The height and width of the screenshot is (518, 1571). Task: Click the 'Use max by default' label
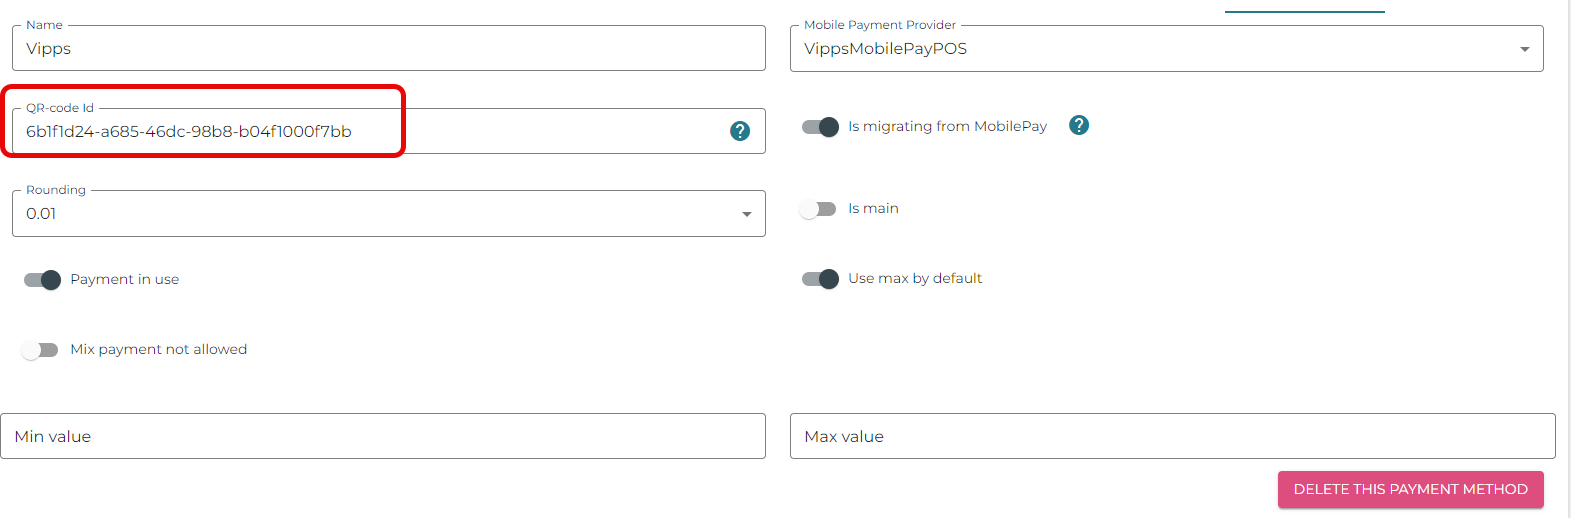coord(915,279)
